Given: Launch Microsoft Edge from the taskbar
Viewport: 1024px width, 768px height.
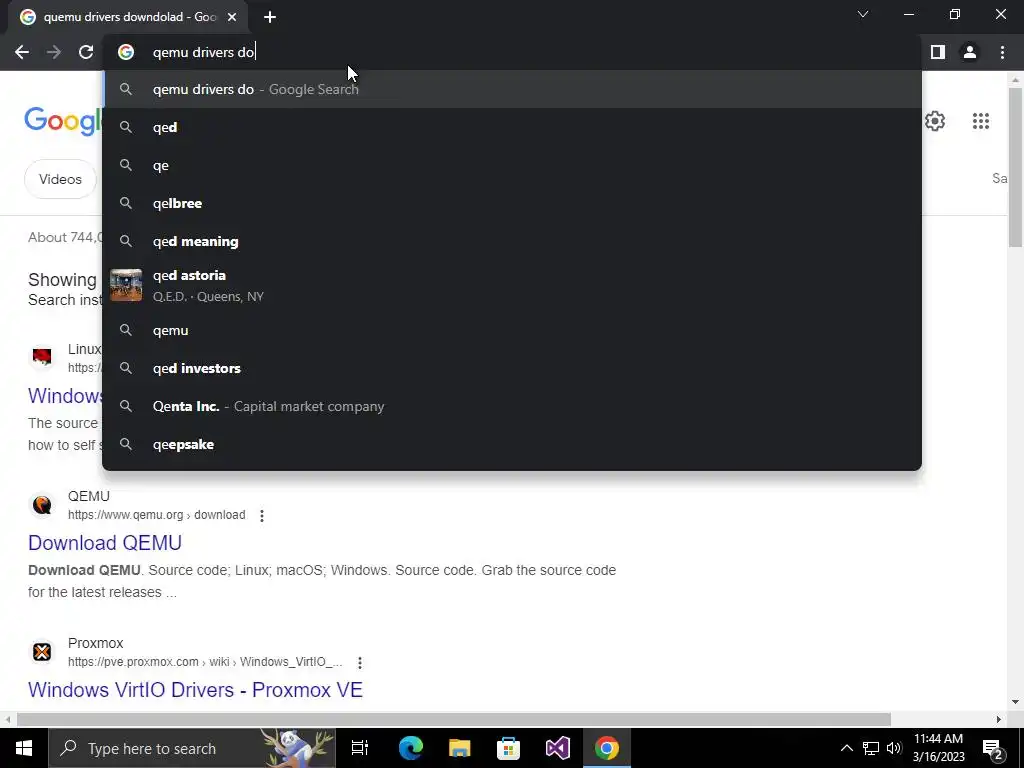Looking at the screenshot, I should point(411,748).
